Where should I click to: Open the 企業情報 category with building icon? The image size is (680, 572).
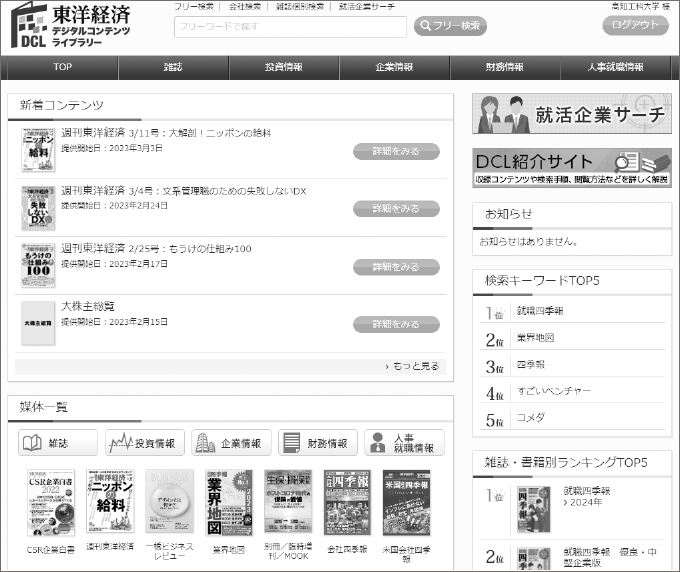coord(231,443)
